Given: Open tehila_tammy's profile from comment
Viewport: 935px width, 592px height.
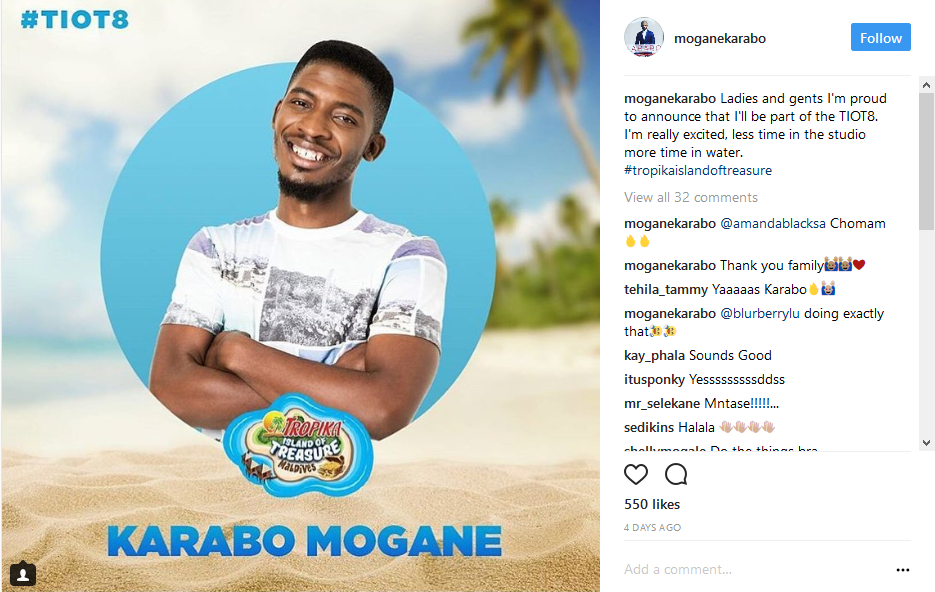Looking at the screenshot, I should [665, 290].
